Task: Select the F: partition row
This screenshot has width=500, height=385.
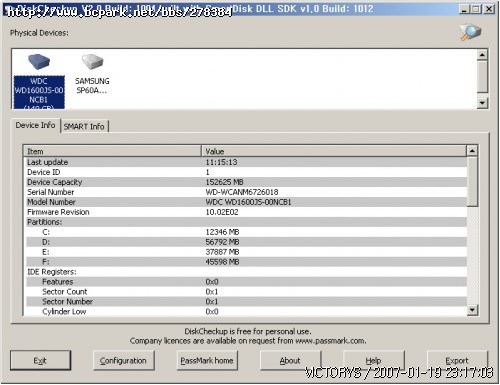Action: pos(247,262)
